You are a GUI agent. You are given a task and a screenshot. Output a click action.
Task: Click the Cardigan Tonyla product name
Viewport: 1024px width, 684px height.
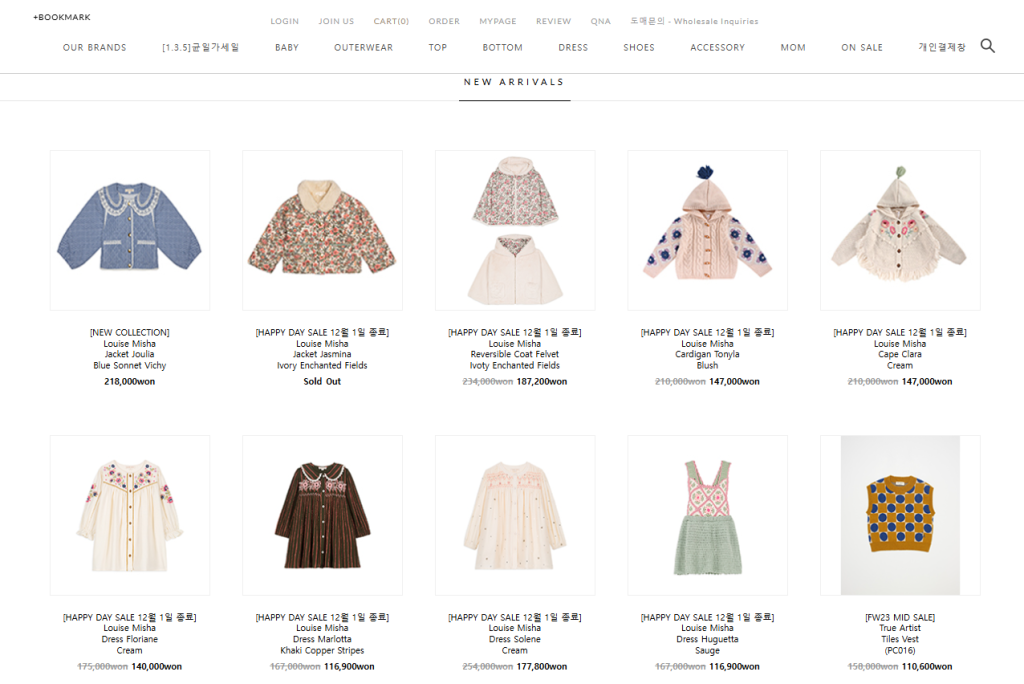[707, 354]
